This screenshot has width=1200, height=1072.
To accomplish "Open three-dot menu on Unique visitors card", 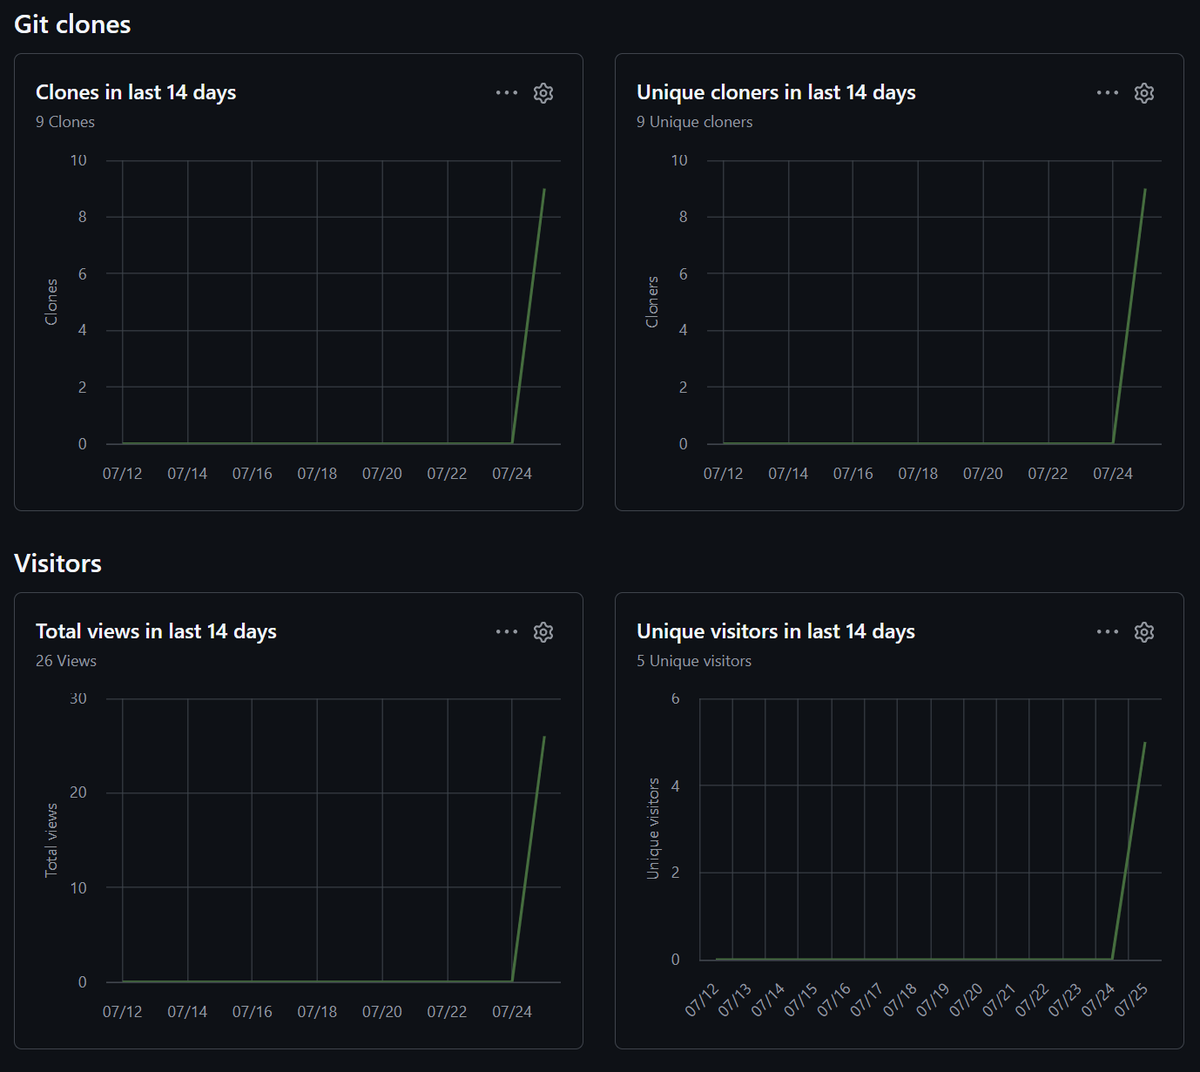I will pyautogui.click(x=1108, y=632).
